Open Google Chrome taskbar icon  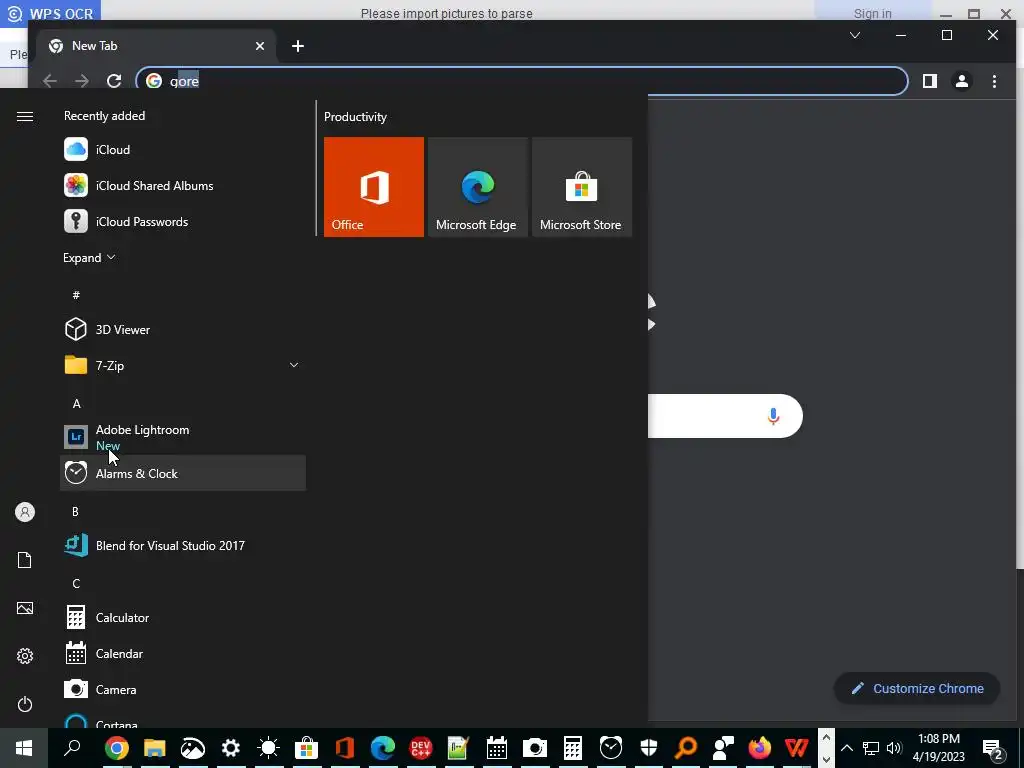point(116,748)
